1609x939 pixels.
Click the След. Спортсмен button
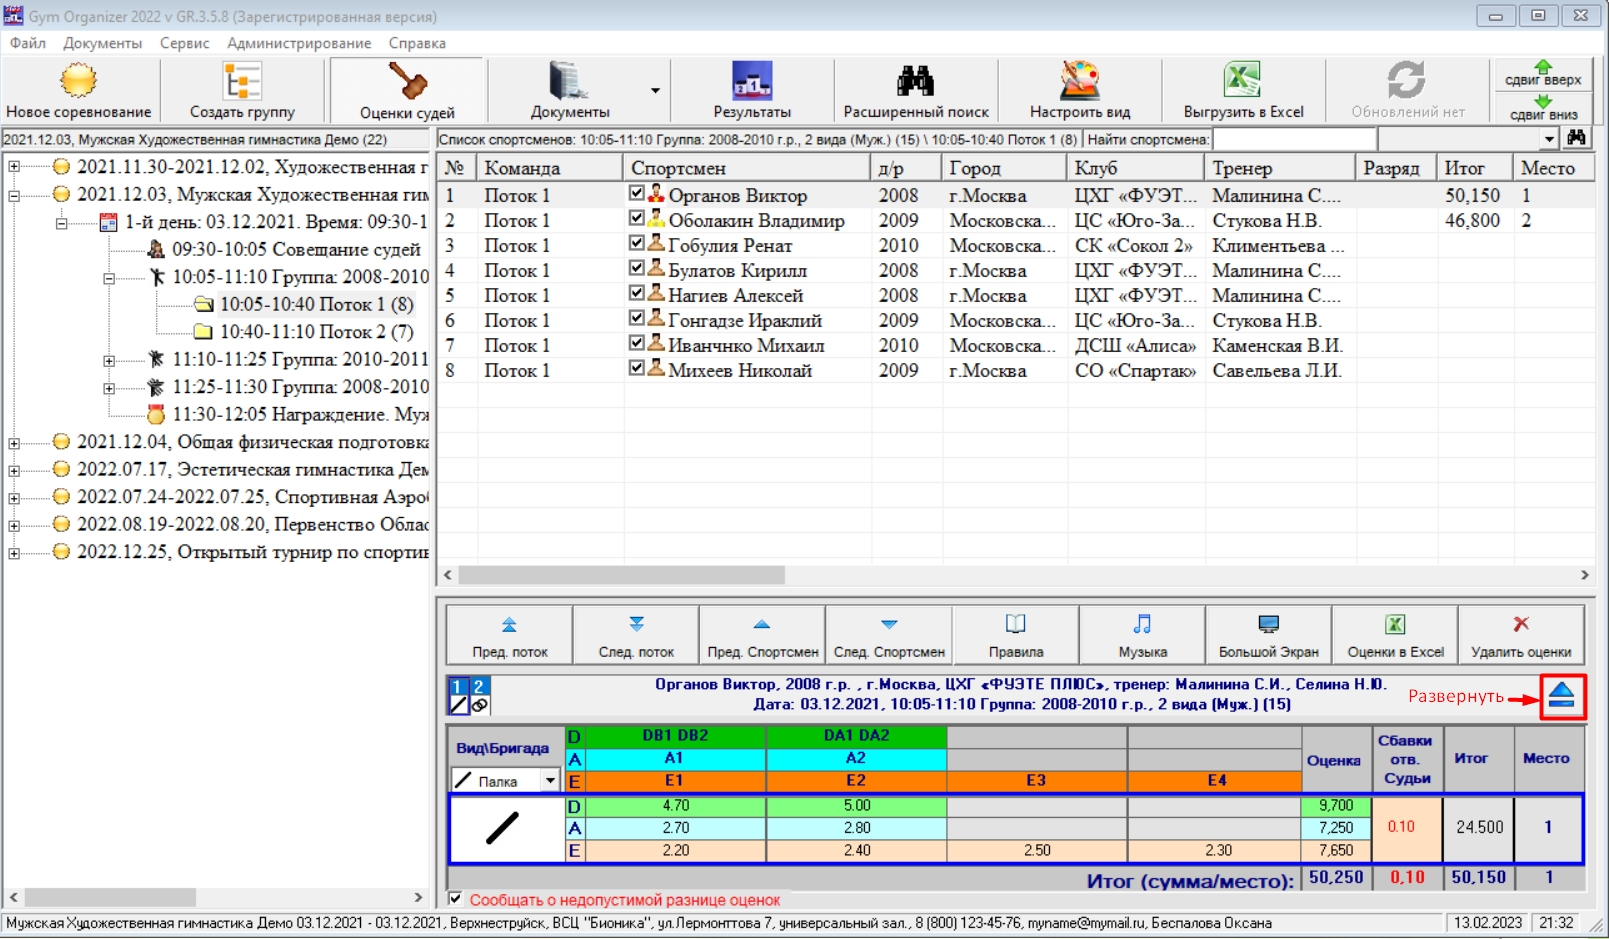pyautogui.click(x=889, y=635)
